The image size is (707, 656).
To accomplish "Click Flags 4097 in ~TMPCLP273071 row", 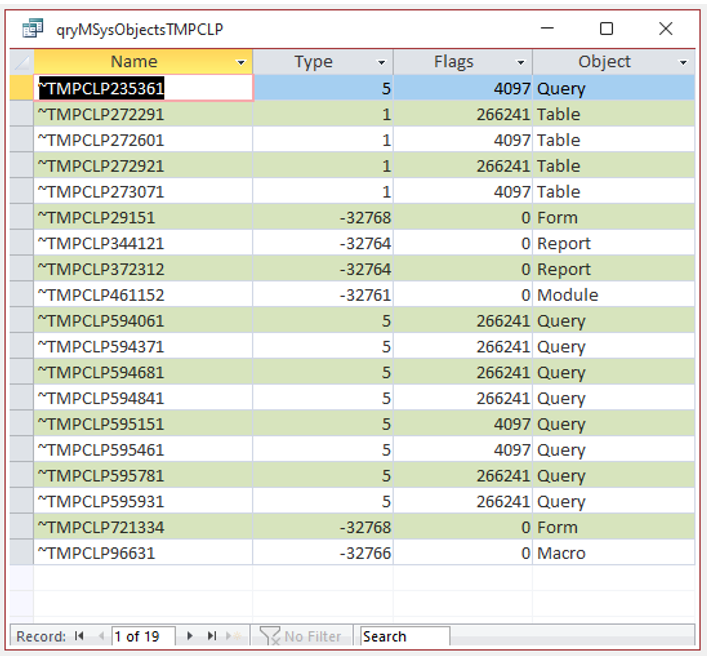I will pyautogui.click(x=463, y=192).
